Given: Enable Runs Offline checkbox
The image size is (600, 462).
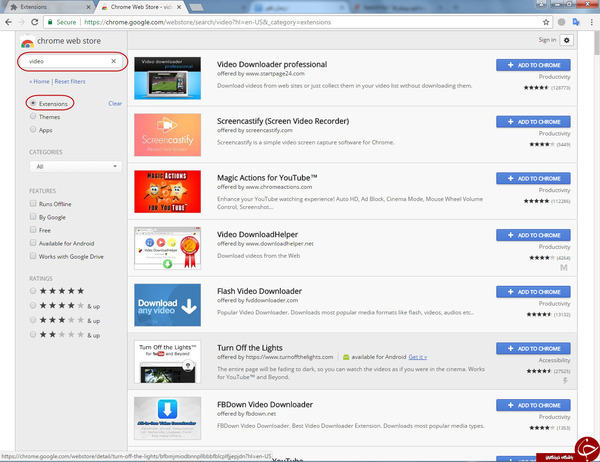Looking at the screenshot, I should click(x=33, y=203).
